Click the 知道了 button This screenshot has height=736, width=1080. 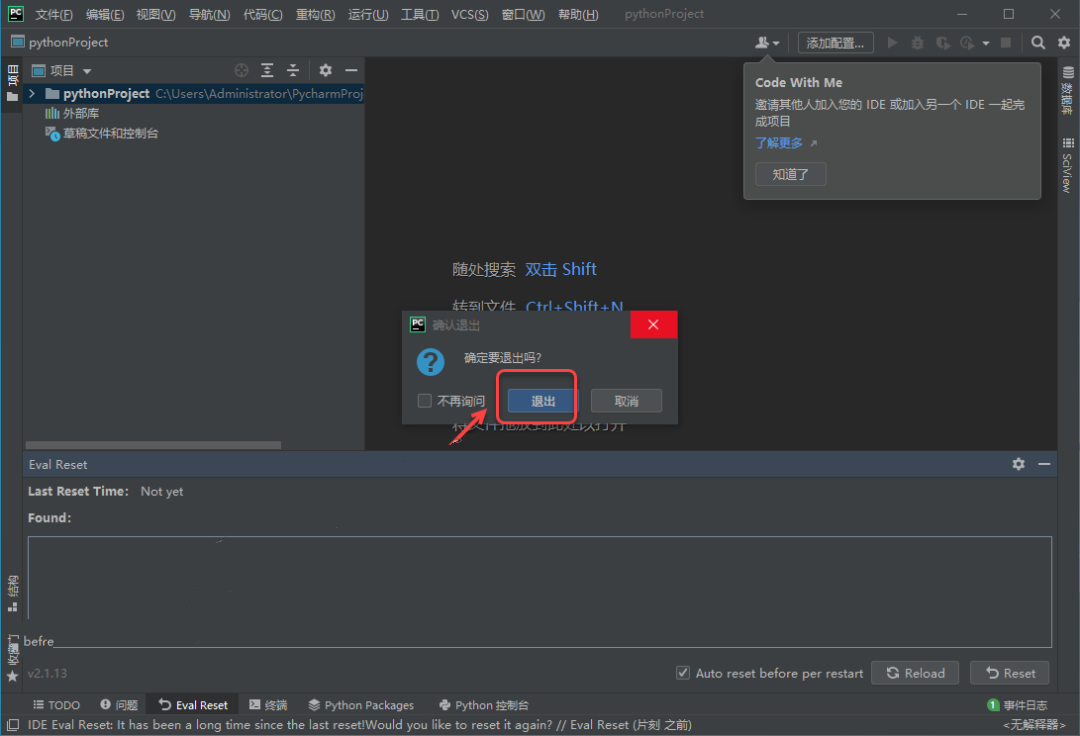coord(790,174)
